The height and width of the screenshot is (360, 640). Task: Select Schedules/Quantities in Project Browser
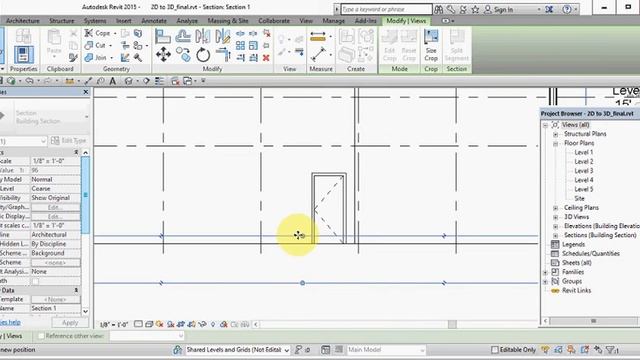pyautogui.click(x=591, y=253)
